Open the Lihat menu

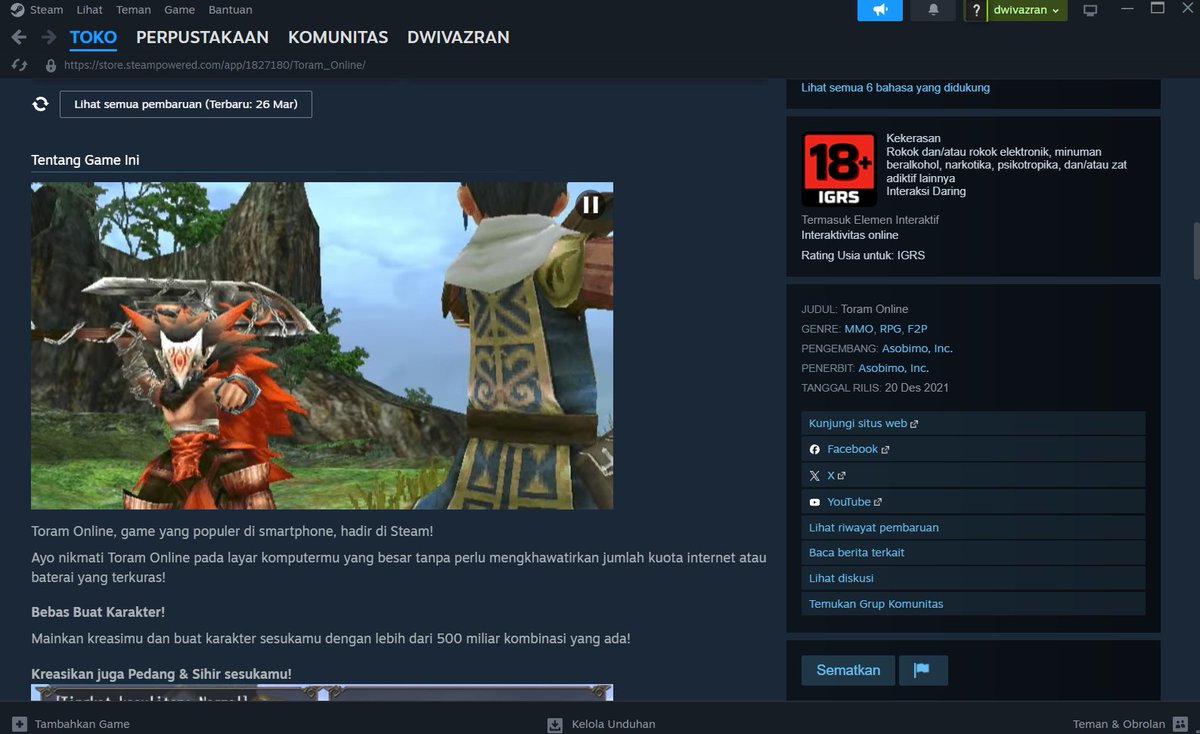coord(89,10)
